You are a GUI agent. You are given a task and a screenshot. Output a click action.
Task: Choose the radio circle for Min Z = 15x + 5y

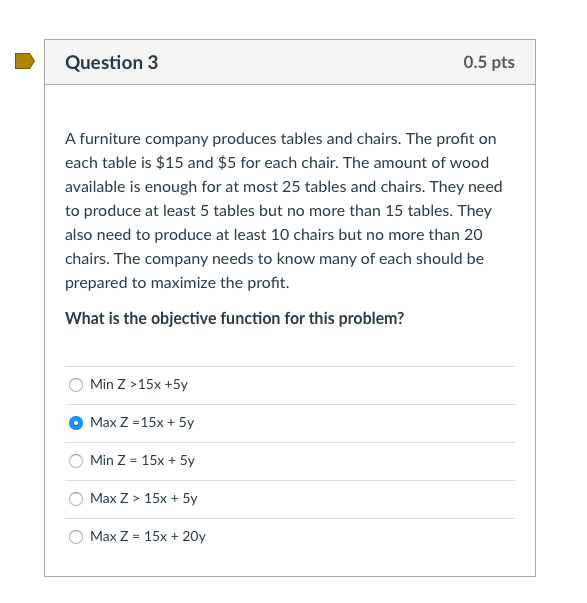76,461
